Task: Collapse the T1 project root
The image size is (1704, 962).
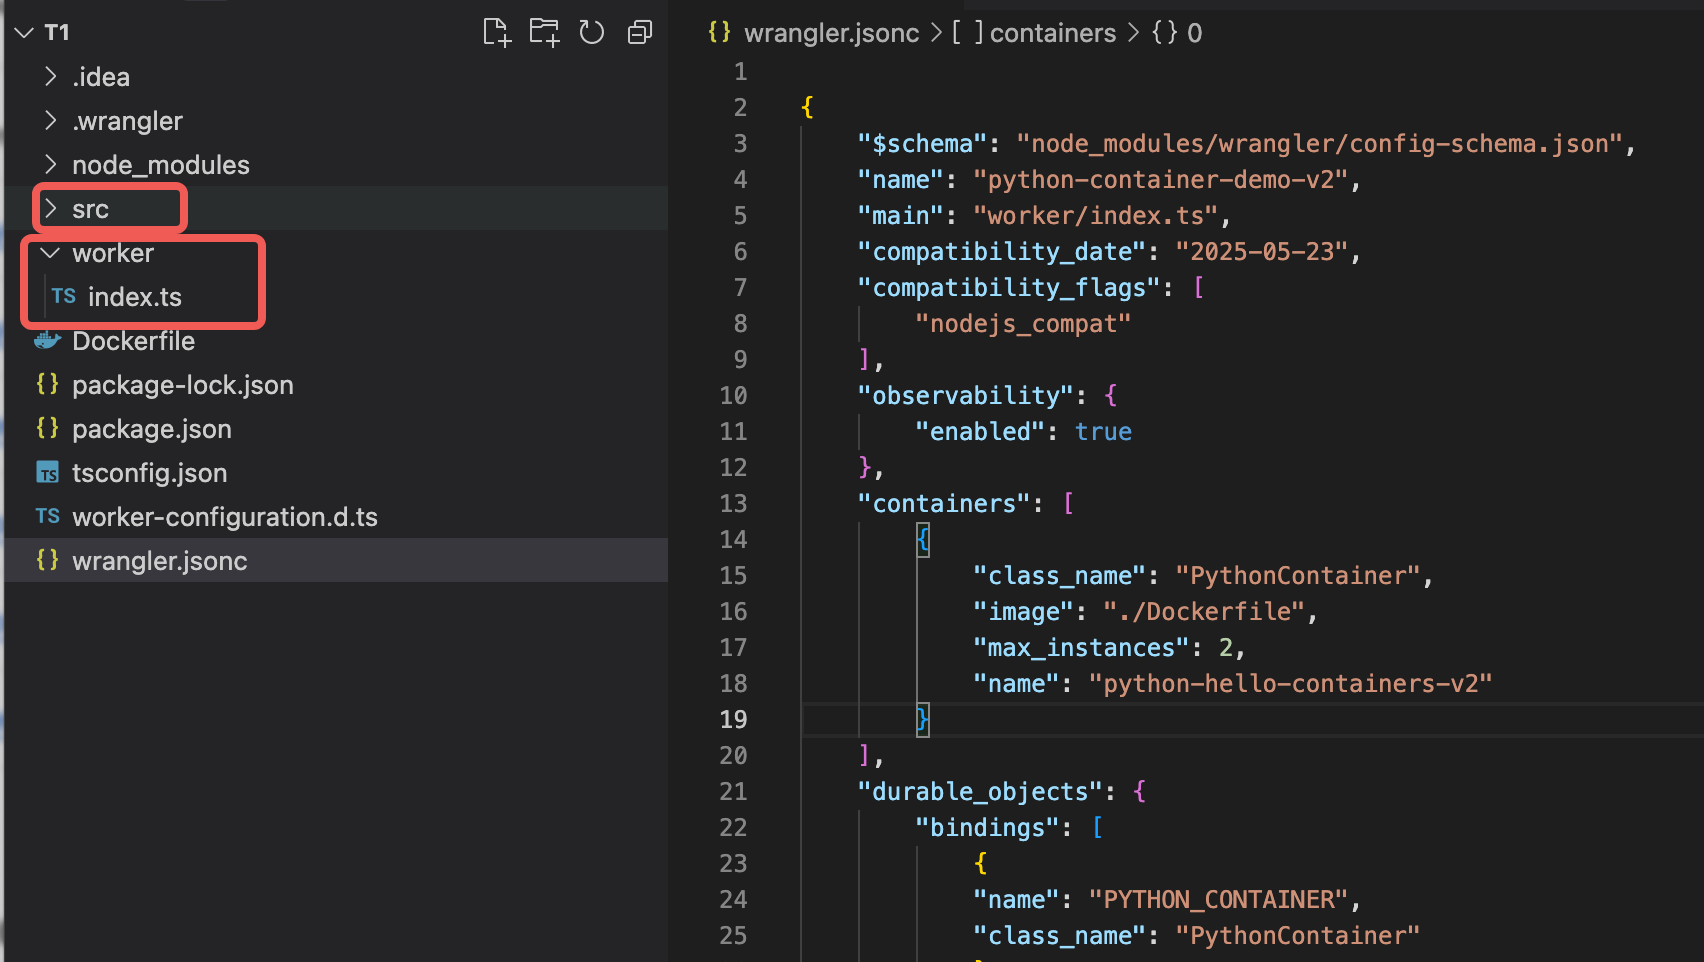Action: click(x=56, y=33)
